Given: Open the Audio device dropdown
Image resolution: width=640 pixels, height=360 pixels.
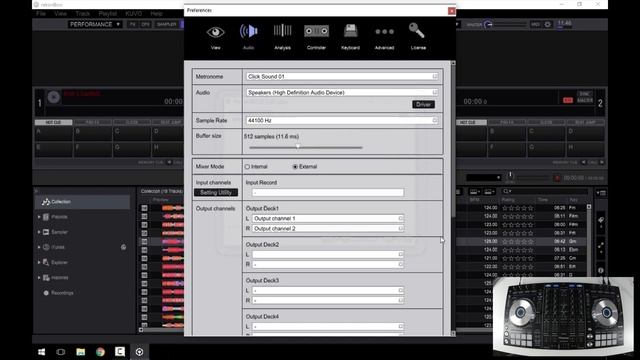Looking at the screenshot, I should [342, 93].
